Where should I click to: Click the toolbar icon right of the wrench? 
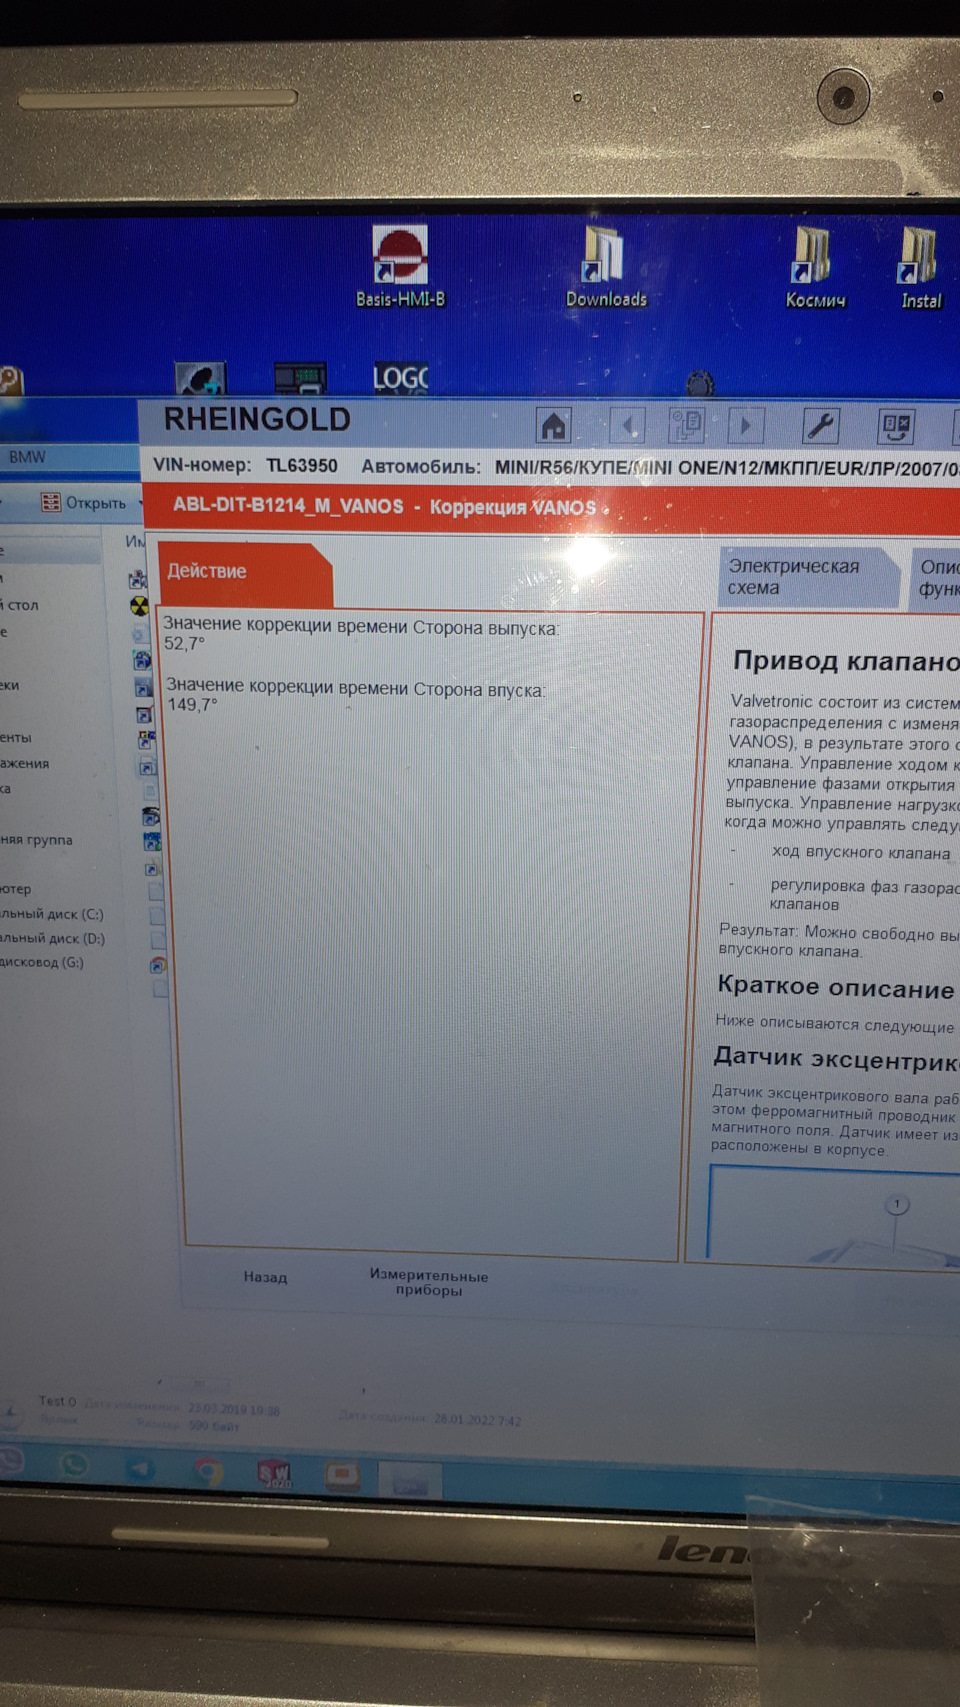[896, 427]
